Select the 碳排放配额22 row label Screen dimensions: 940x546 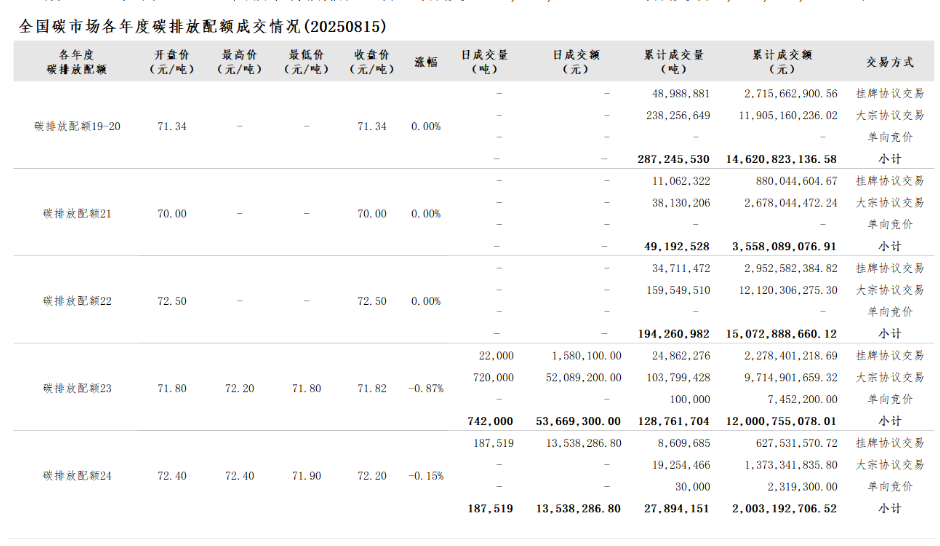[77, 301]
